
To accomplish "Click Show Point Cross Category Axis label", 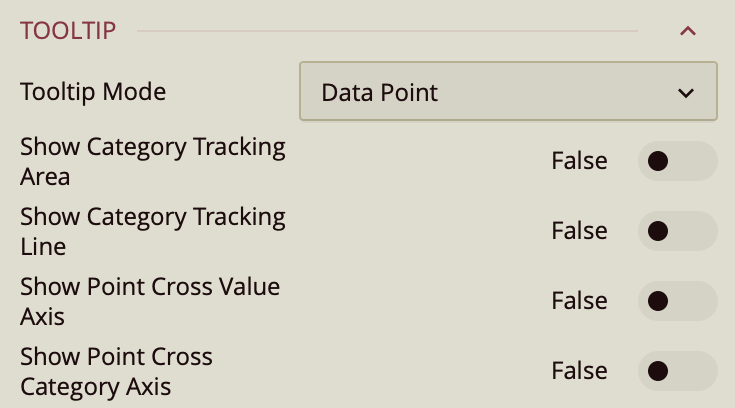I will [x=116, y=371].
